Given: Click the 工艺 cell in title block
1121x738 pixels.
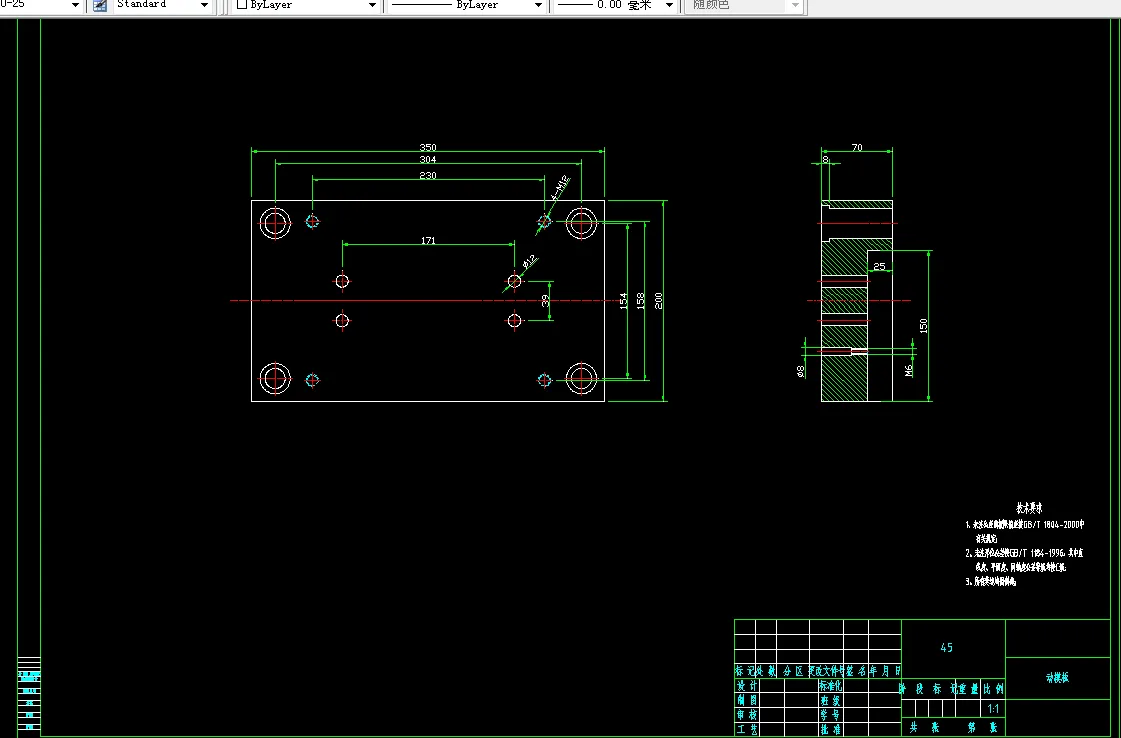Looking at the screenshot, I should [747, 729].
